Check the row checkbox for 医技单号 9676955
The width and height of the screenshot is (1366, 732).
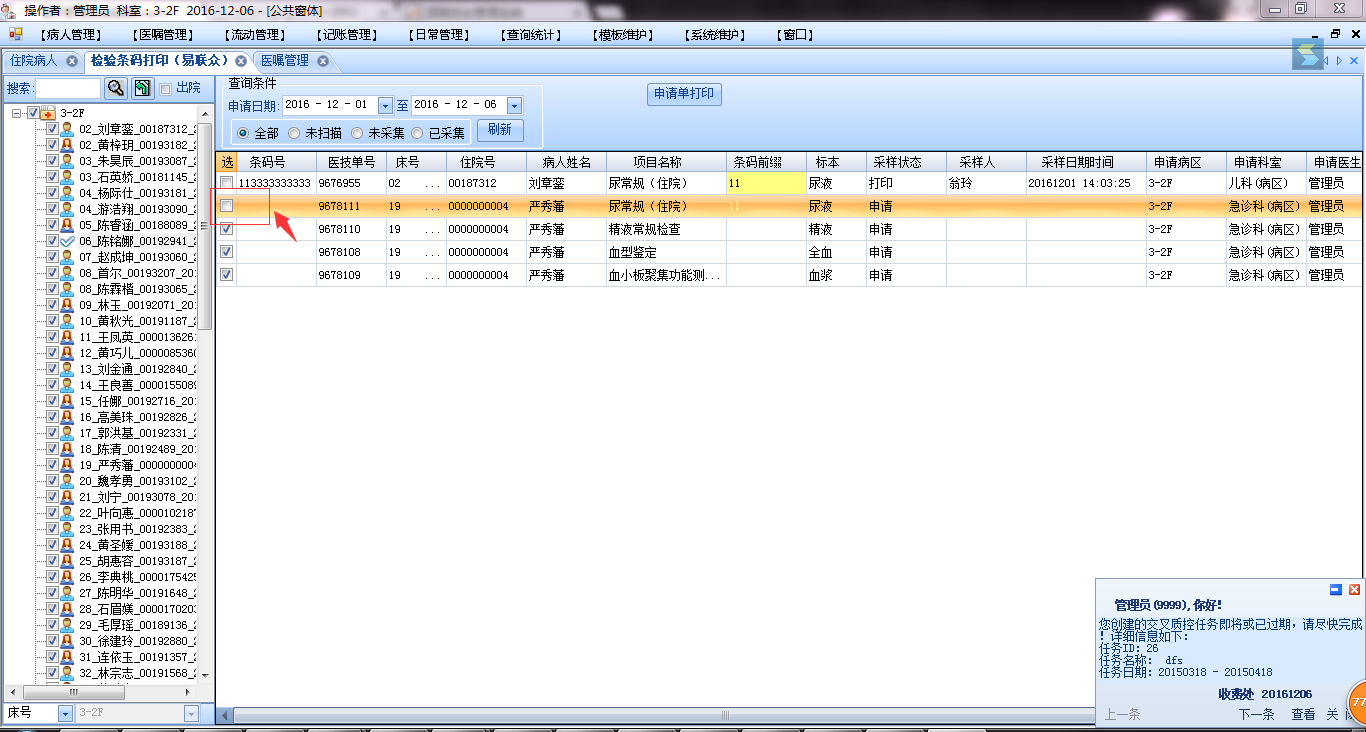click(x=227, y=183)
